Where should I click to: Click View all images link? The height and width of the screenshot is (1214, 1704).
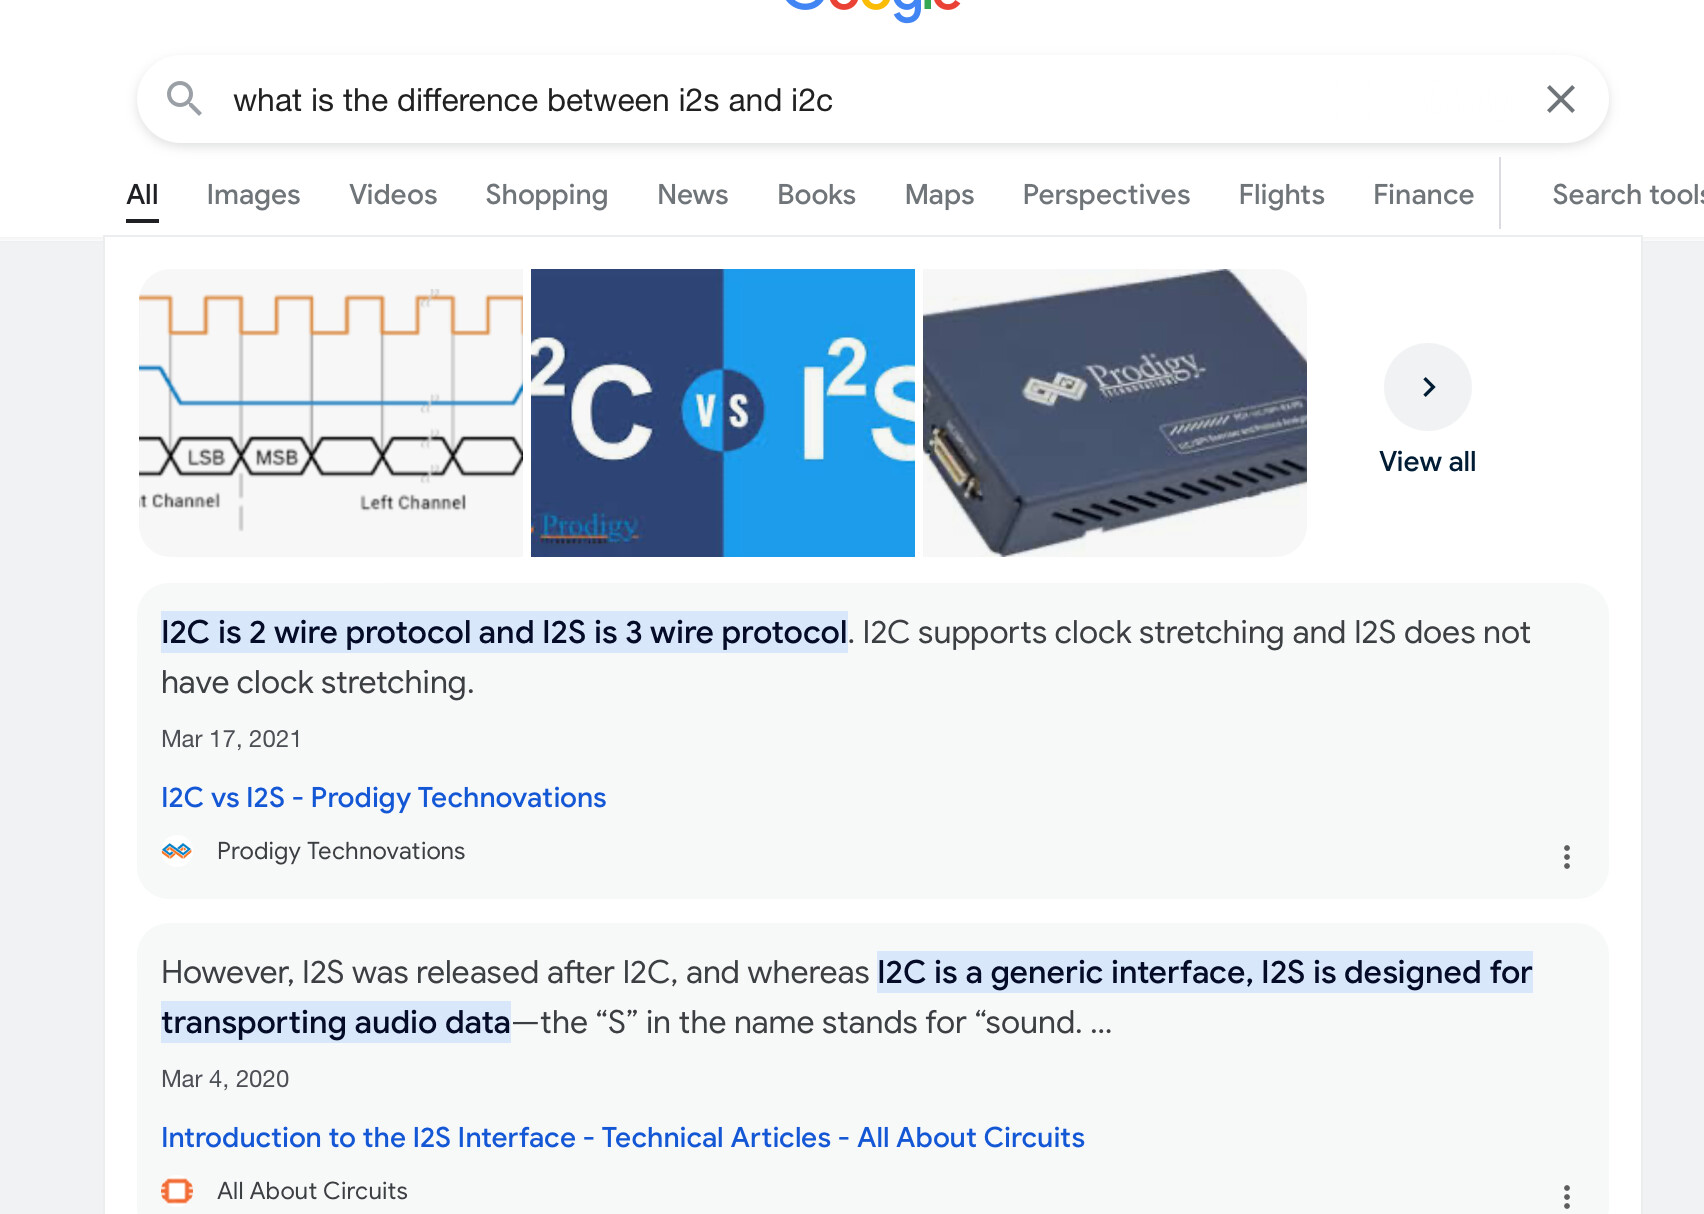(1427, 462)
